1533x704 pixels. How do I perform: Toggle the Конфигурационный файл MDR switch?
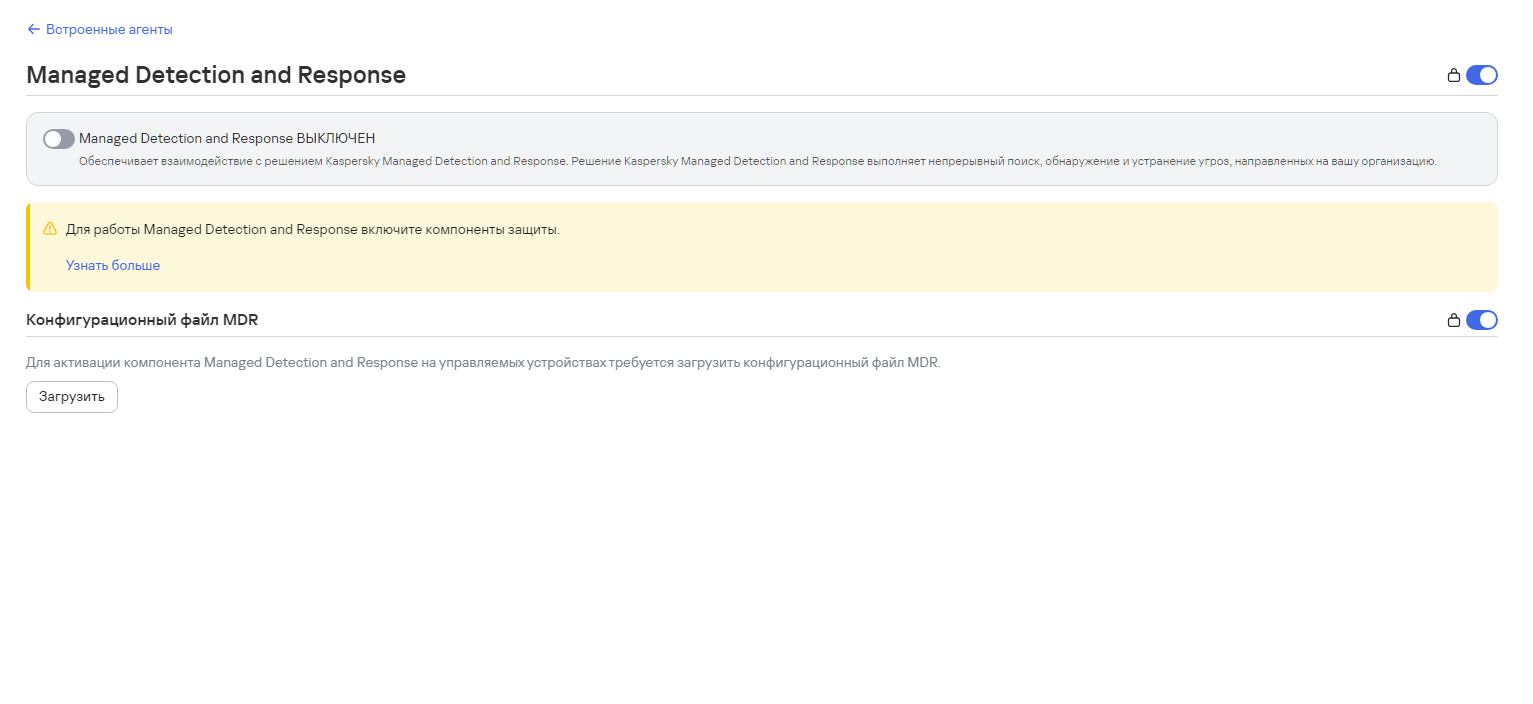click(x=1482, y=320)
